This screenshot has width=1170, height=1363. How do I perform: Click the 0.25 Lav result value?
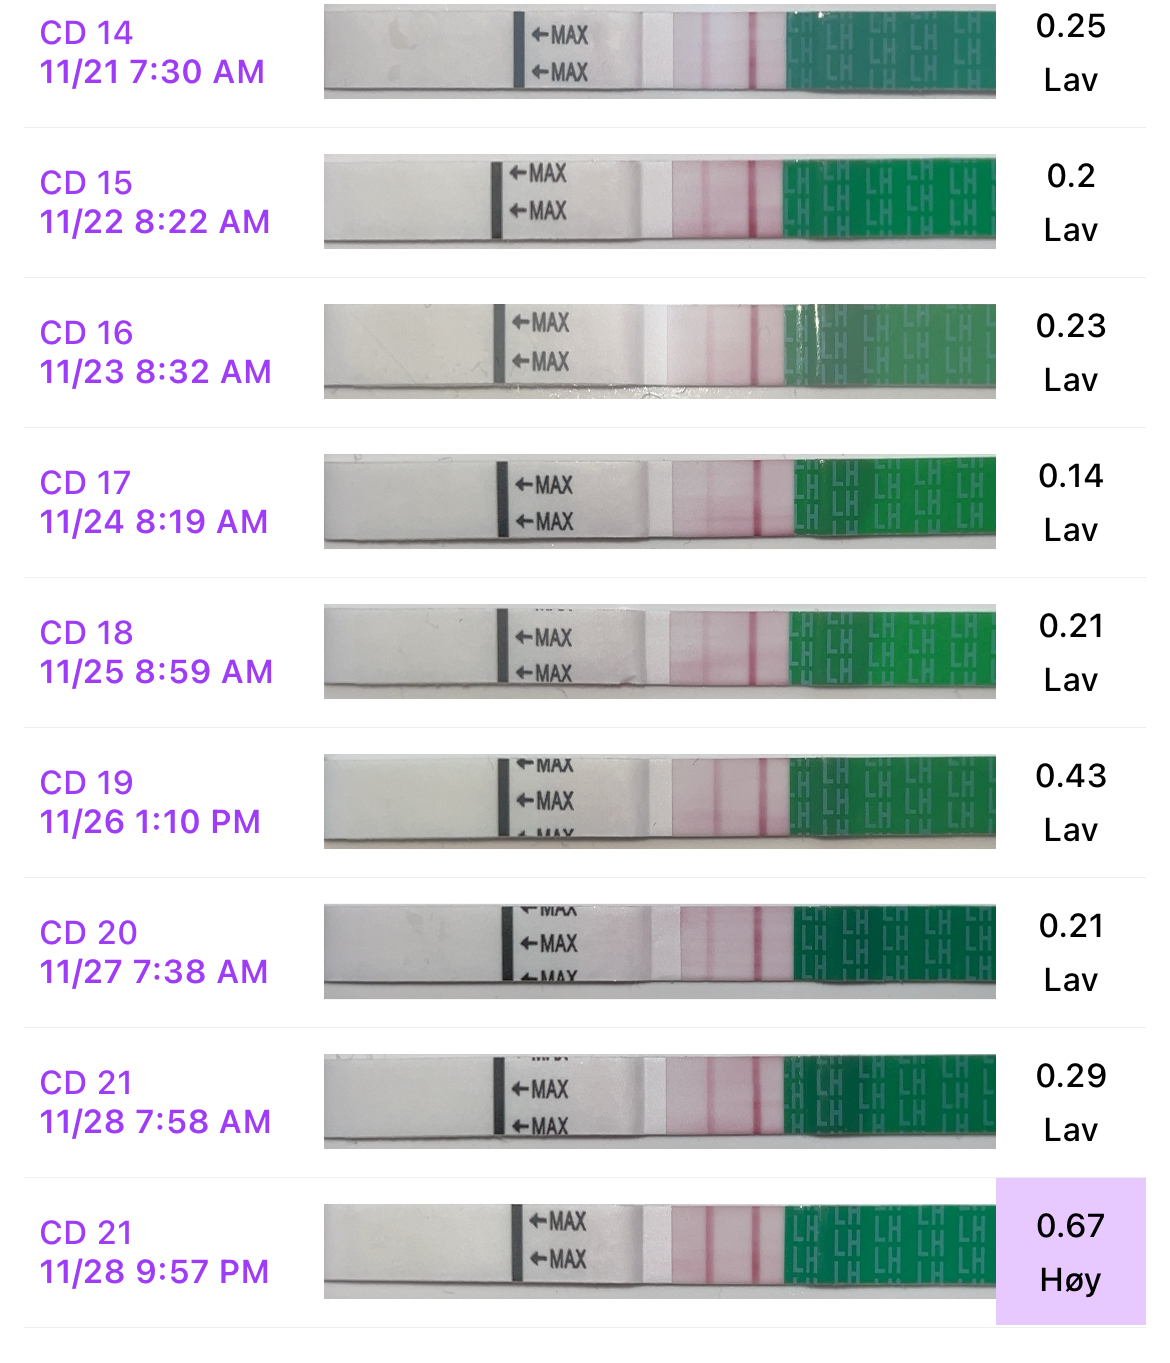1070,52
